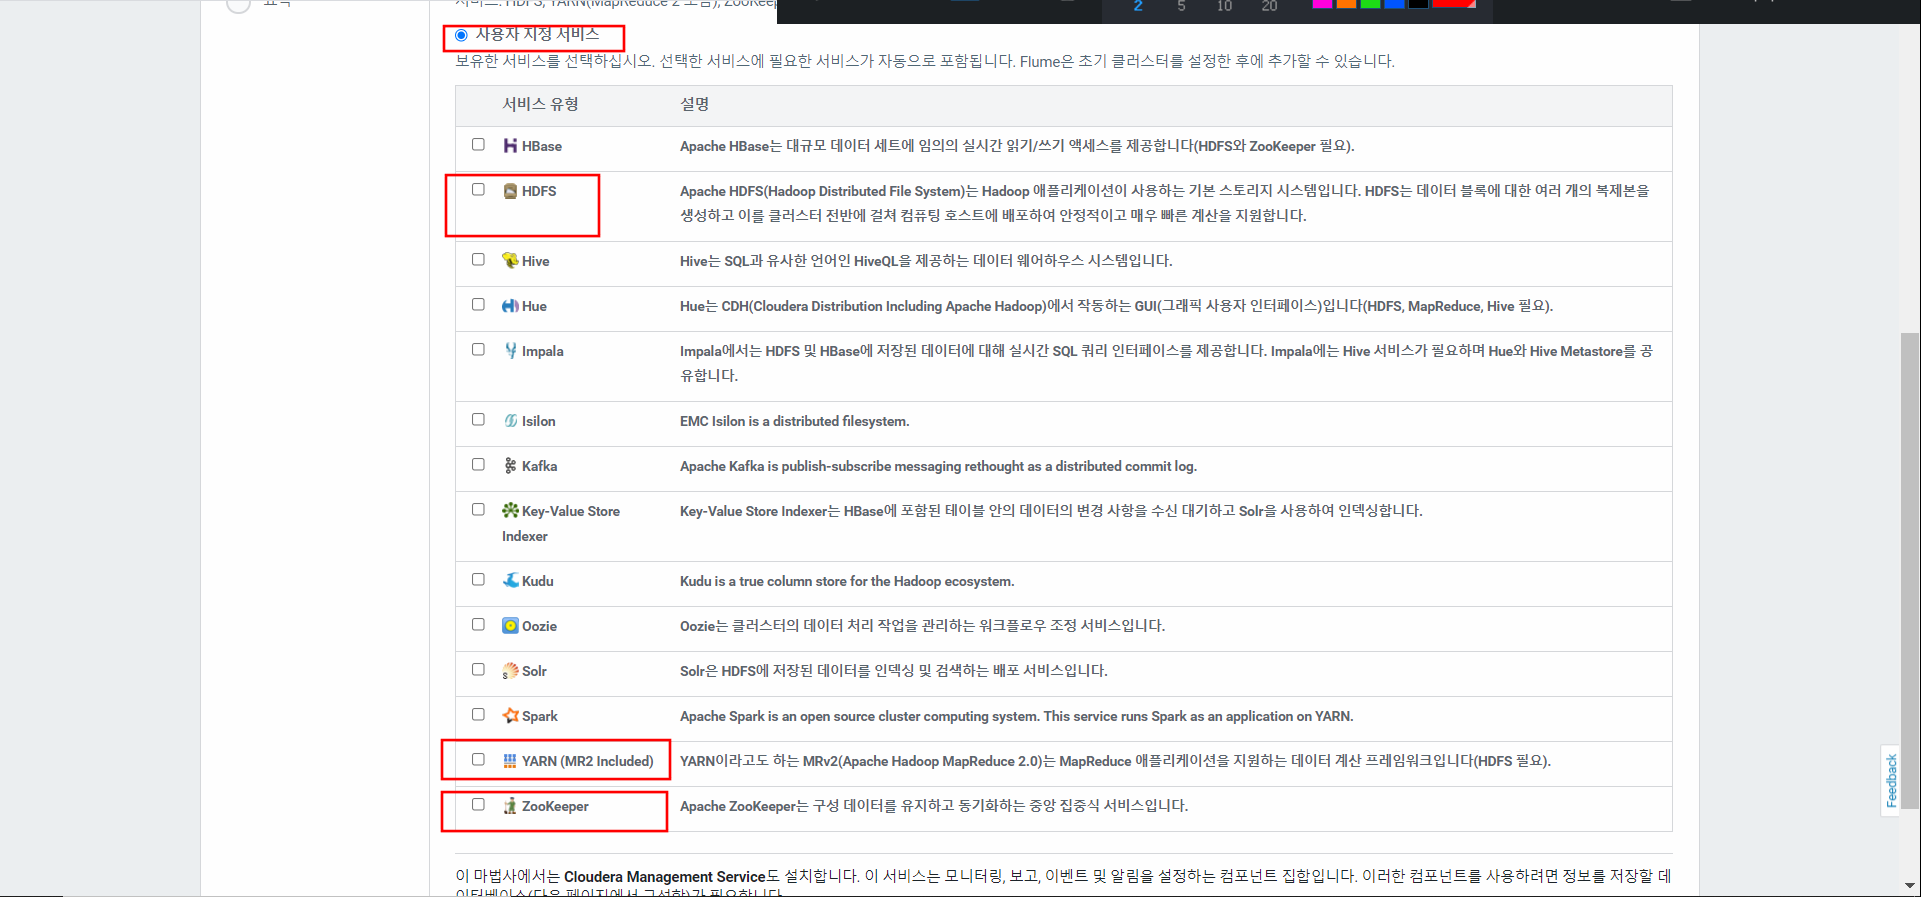Click the Isilon service icon

510,421
